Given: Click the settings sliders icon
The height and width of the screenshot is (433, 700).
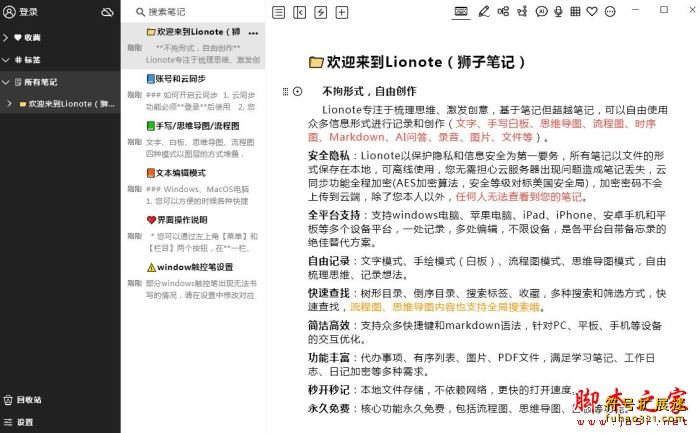Looking at the screenshot, I should [8, 422].
